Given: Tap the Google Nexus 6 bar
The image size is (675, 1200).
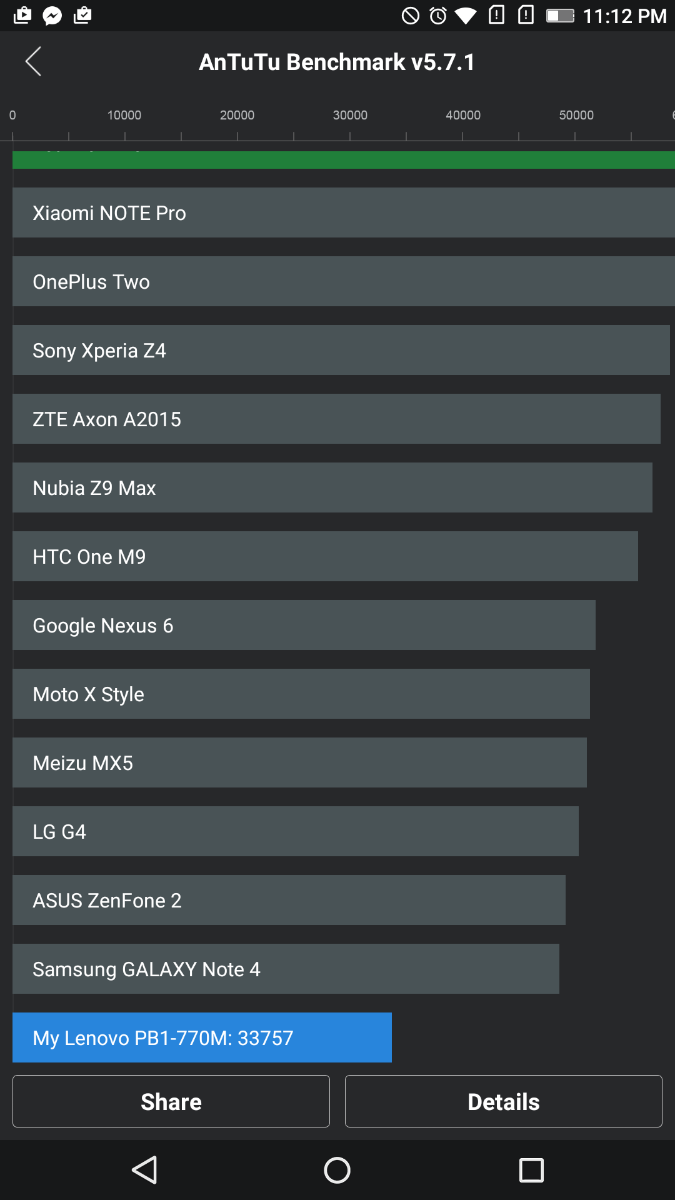Looking at the screenshot, I should (x=304, y=626).
